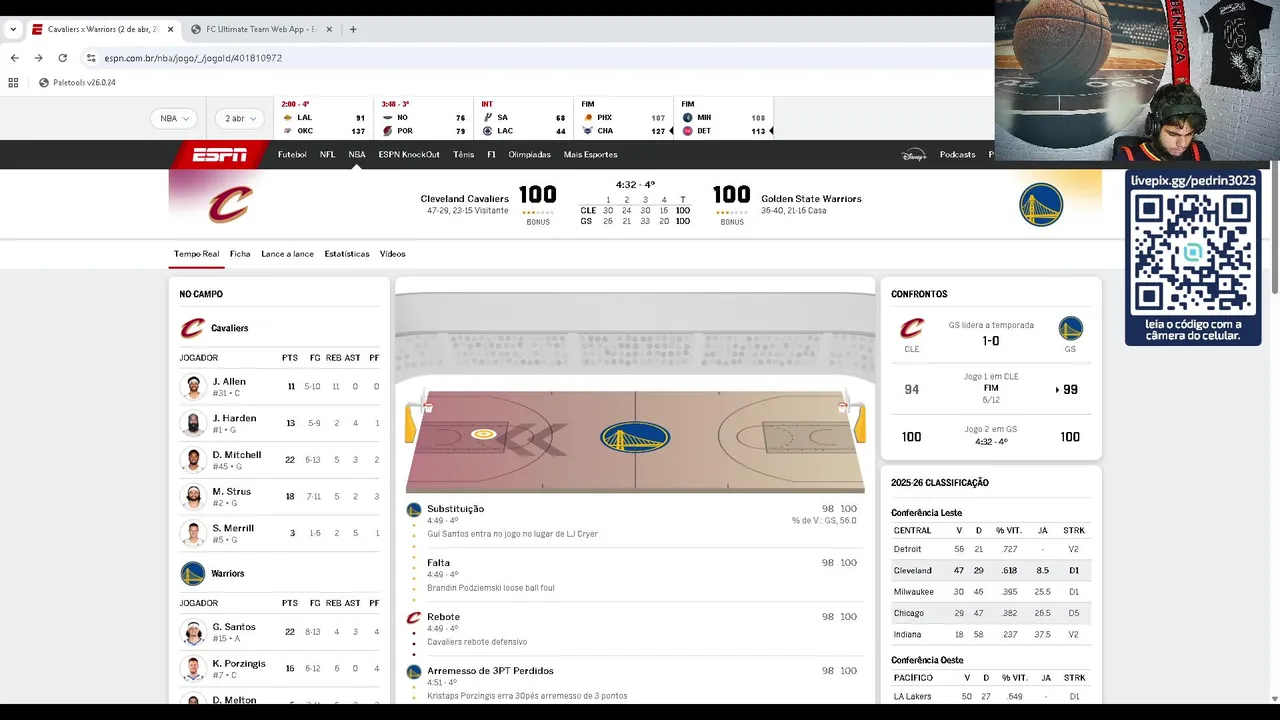The width and height of the screenshot is (1280, 720).
Task: Click Detroit row in Central standings
Action: (991, 549)
